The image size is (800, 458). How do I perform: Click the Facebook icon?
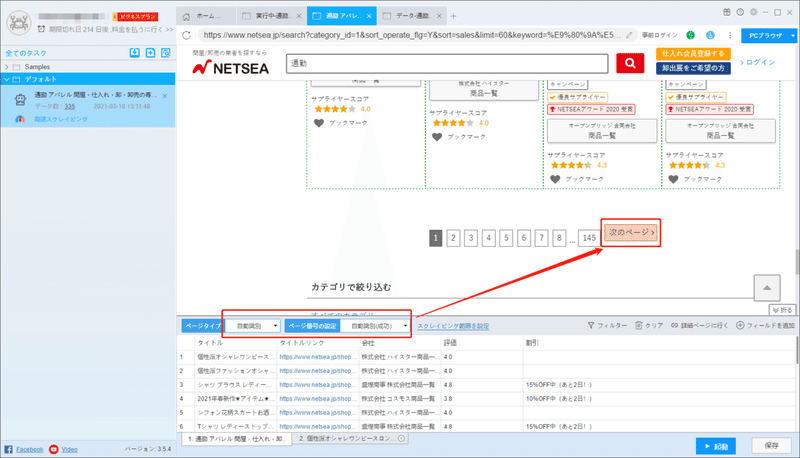[x=8, y=449]
